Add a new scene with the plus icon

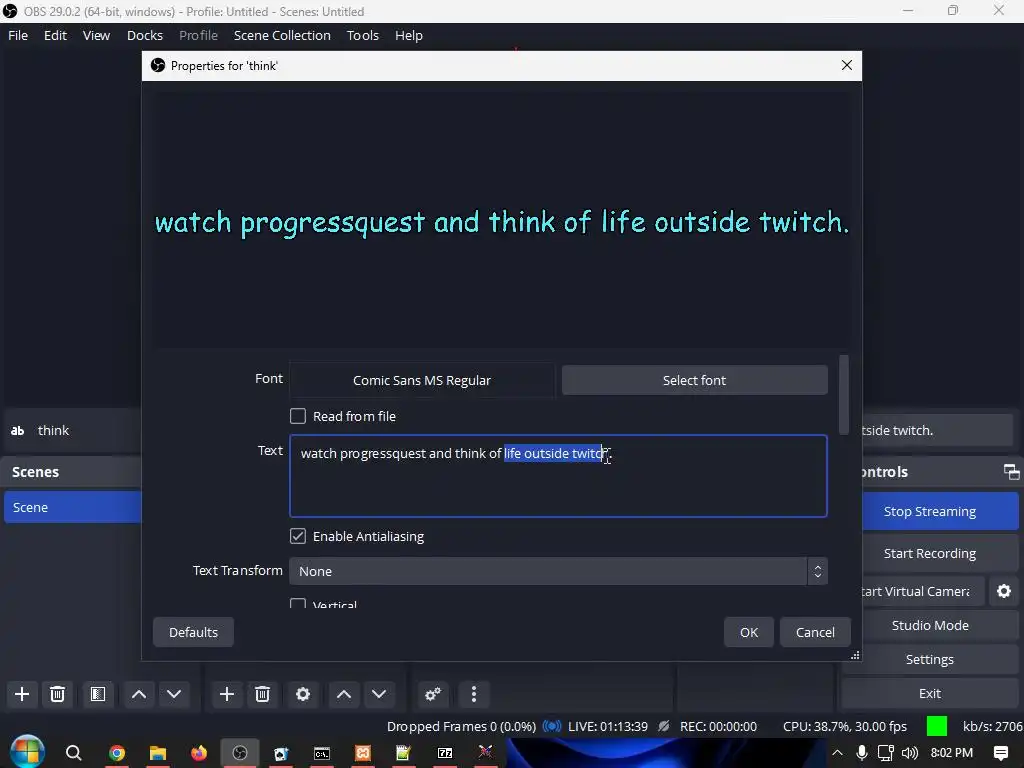[x=22, y=694]
